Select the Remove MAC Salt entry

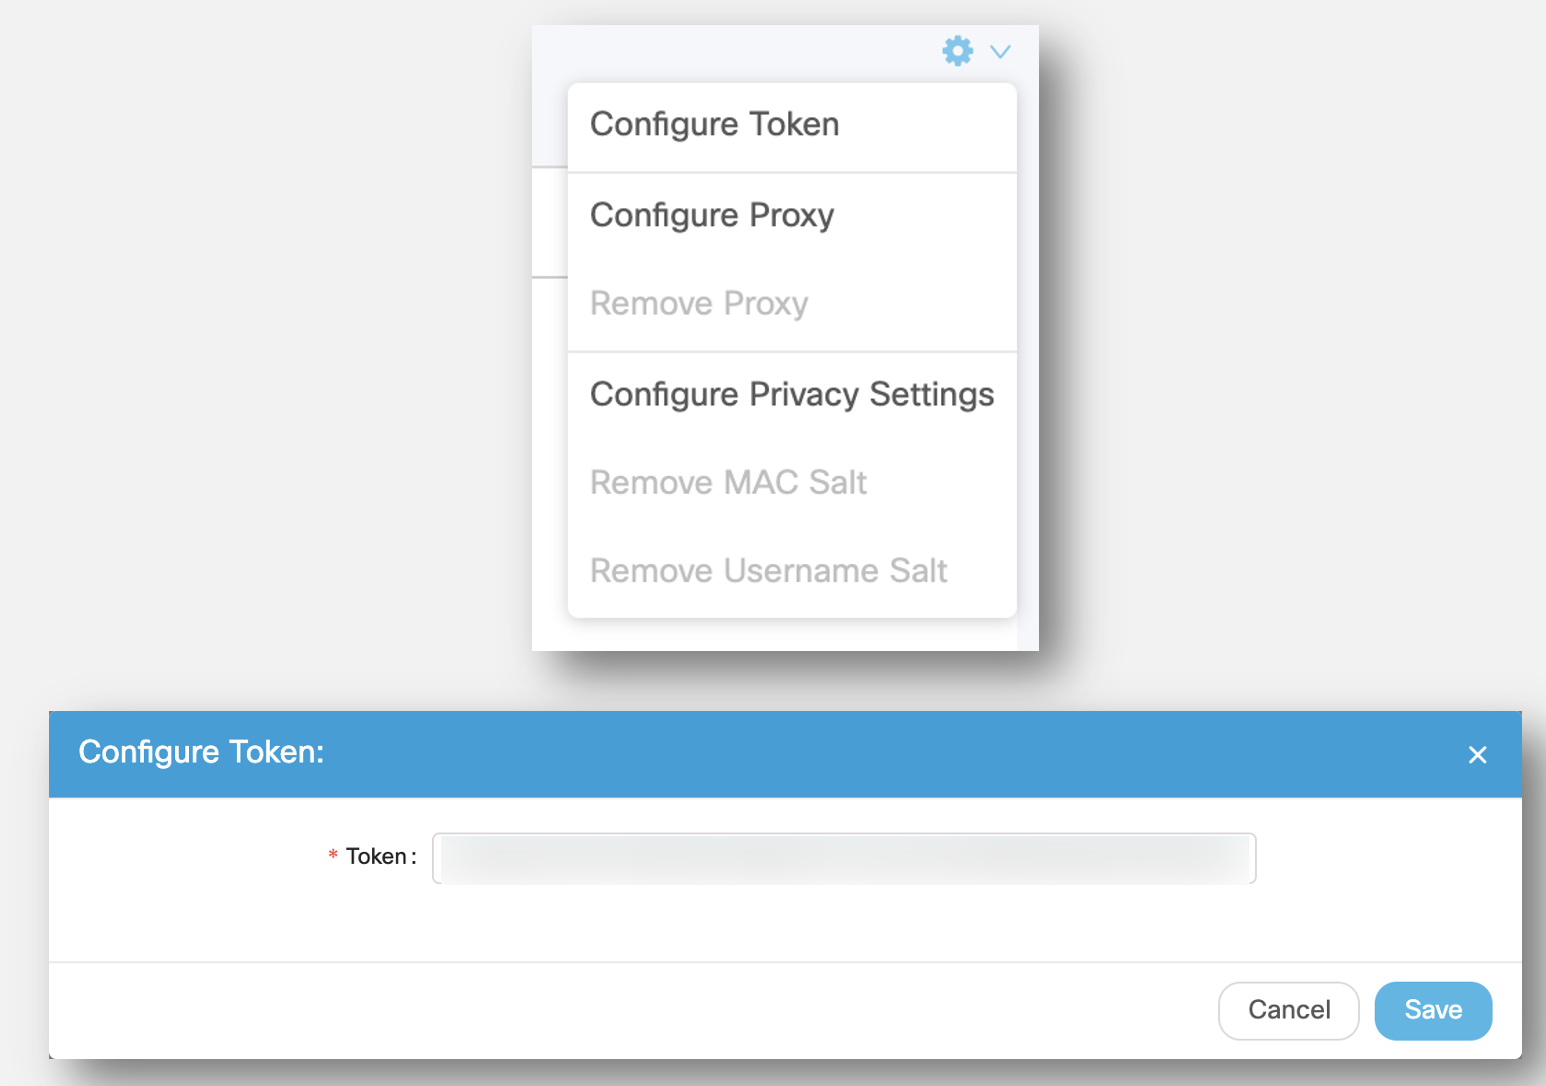728,483
